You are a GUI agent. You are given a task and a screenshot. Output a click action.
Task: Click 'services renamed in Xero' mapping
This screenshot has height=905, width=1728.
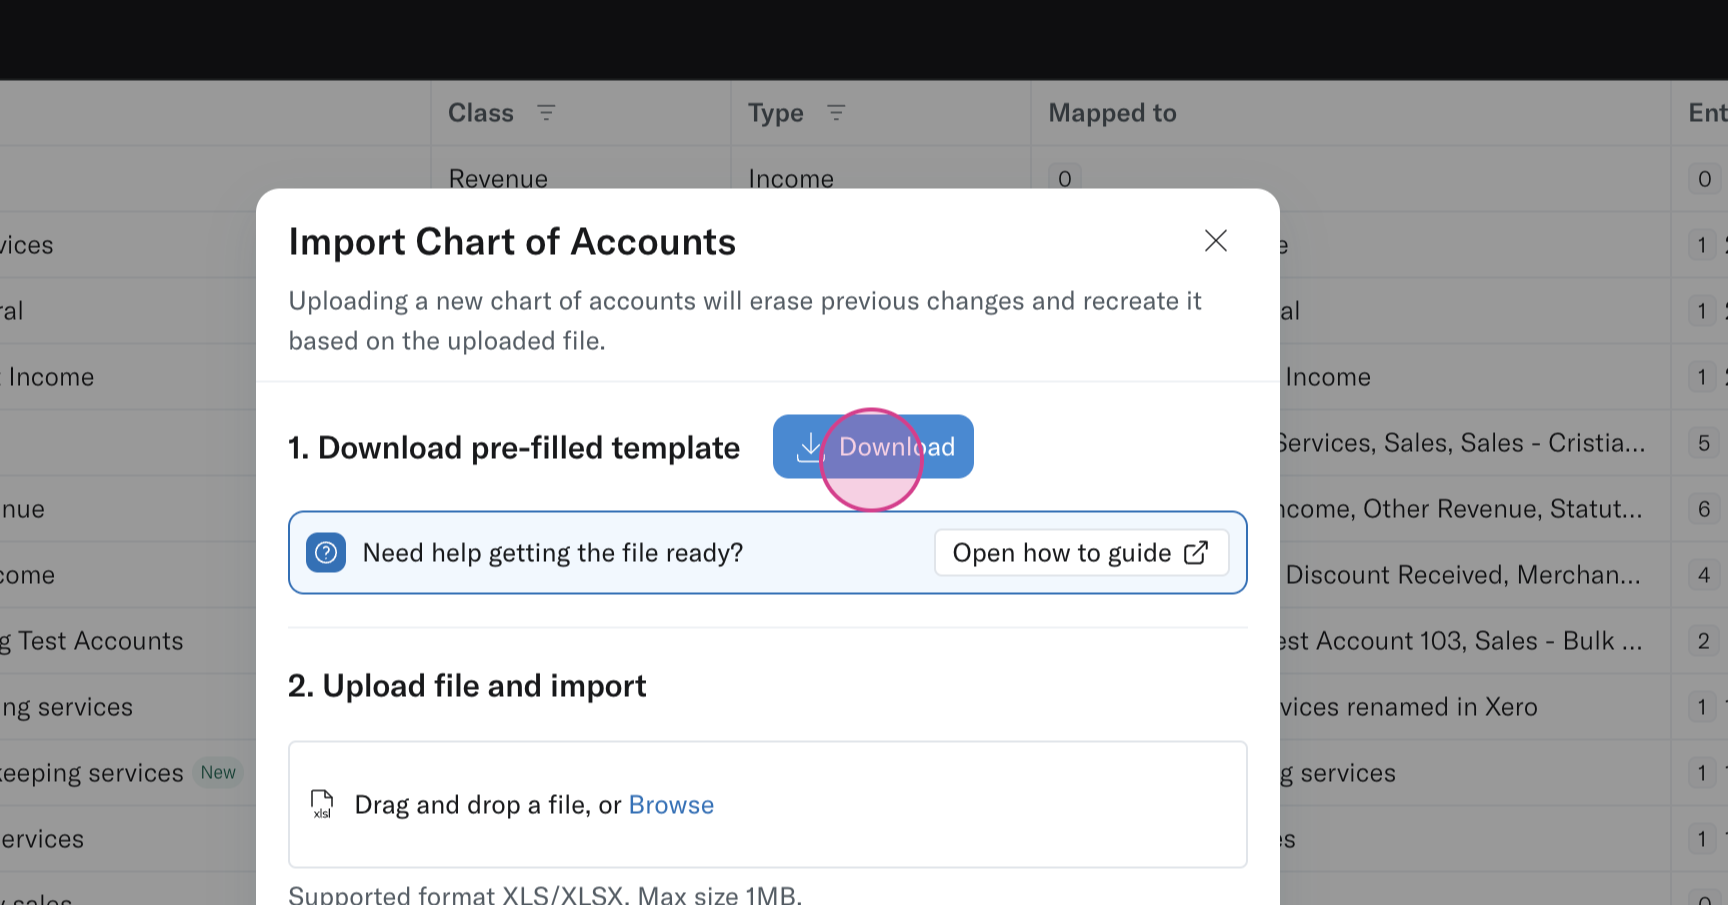pos(1410,707)
